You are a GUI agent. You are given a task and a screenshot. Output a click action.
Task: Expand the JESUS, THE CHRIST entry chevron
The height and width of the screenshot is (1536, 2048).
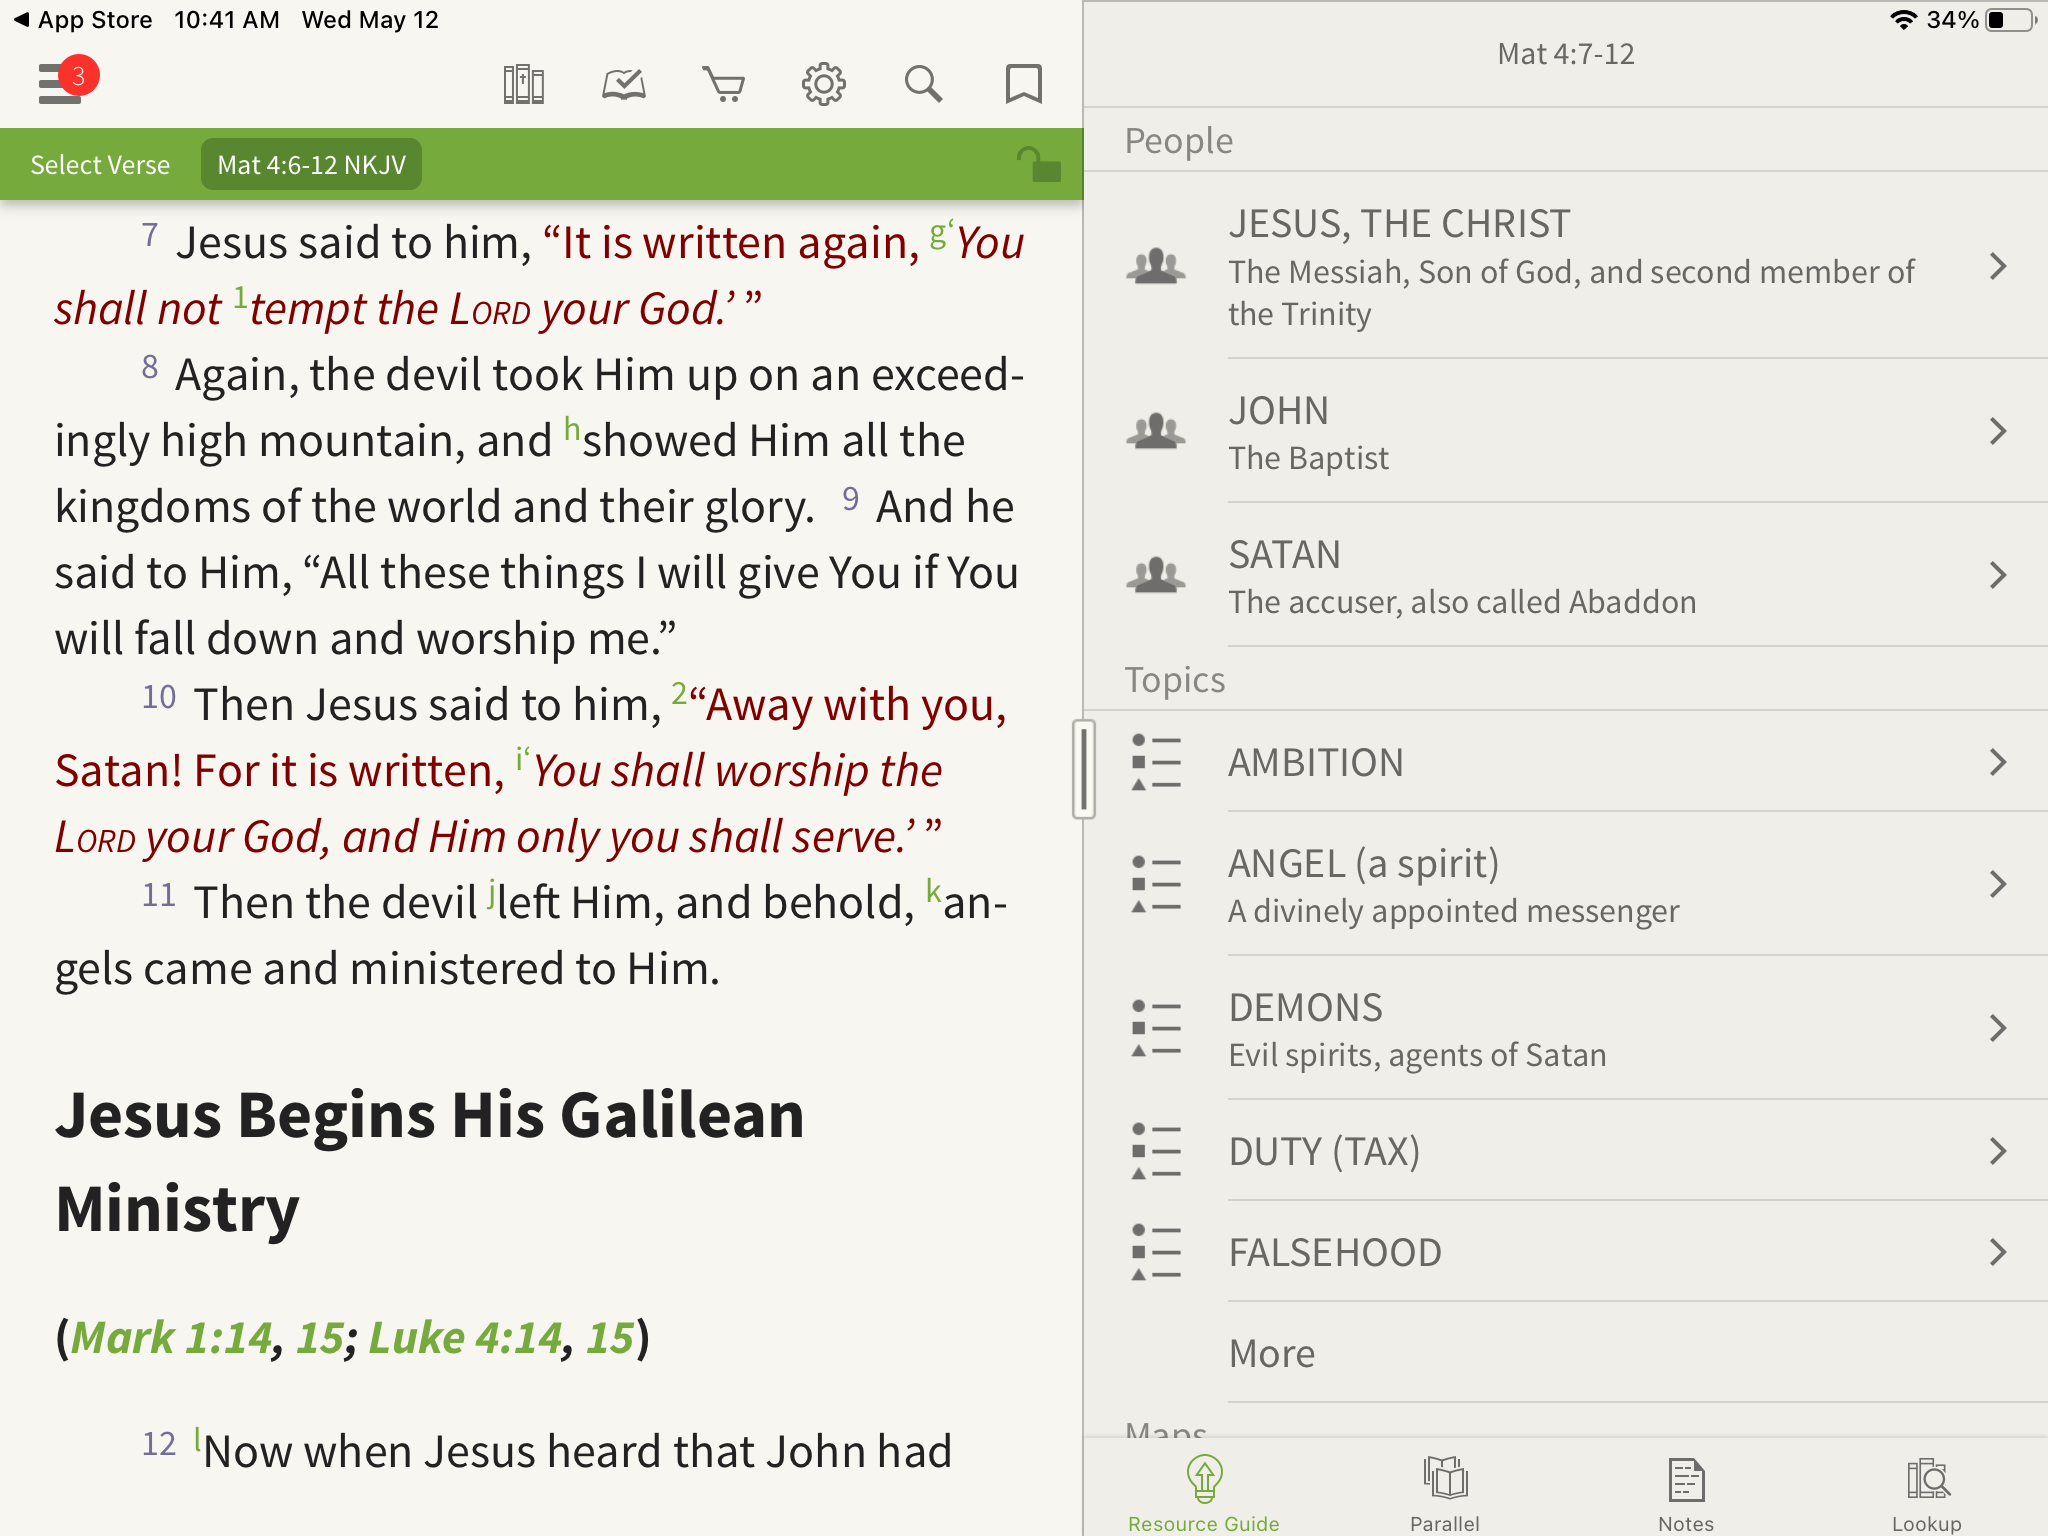pyautogui.click(x=1998, y=266)
